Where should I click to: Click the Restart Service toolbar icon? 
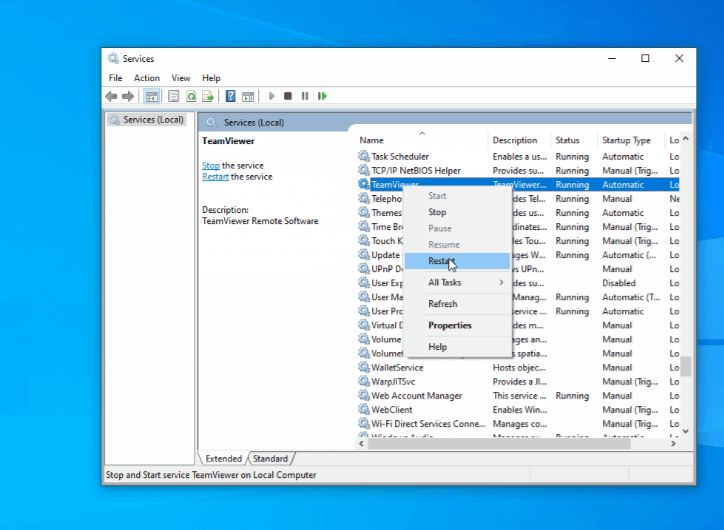322,96
